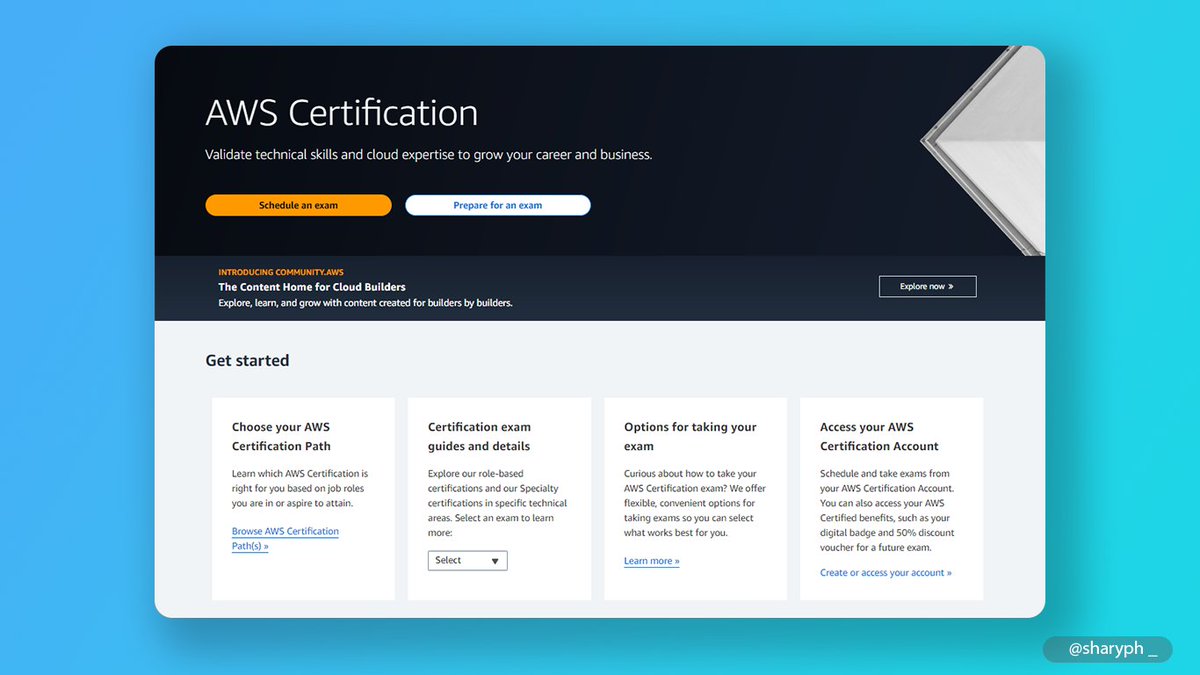Click paragraph starting Learn which AWS Certification
The image size is (1200, 675).
tap(300, 489)
